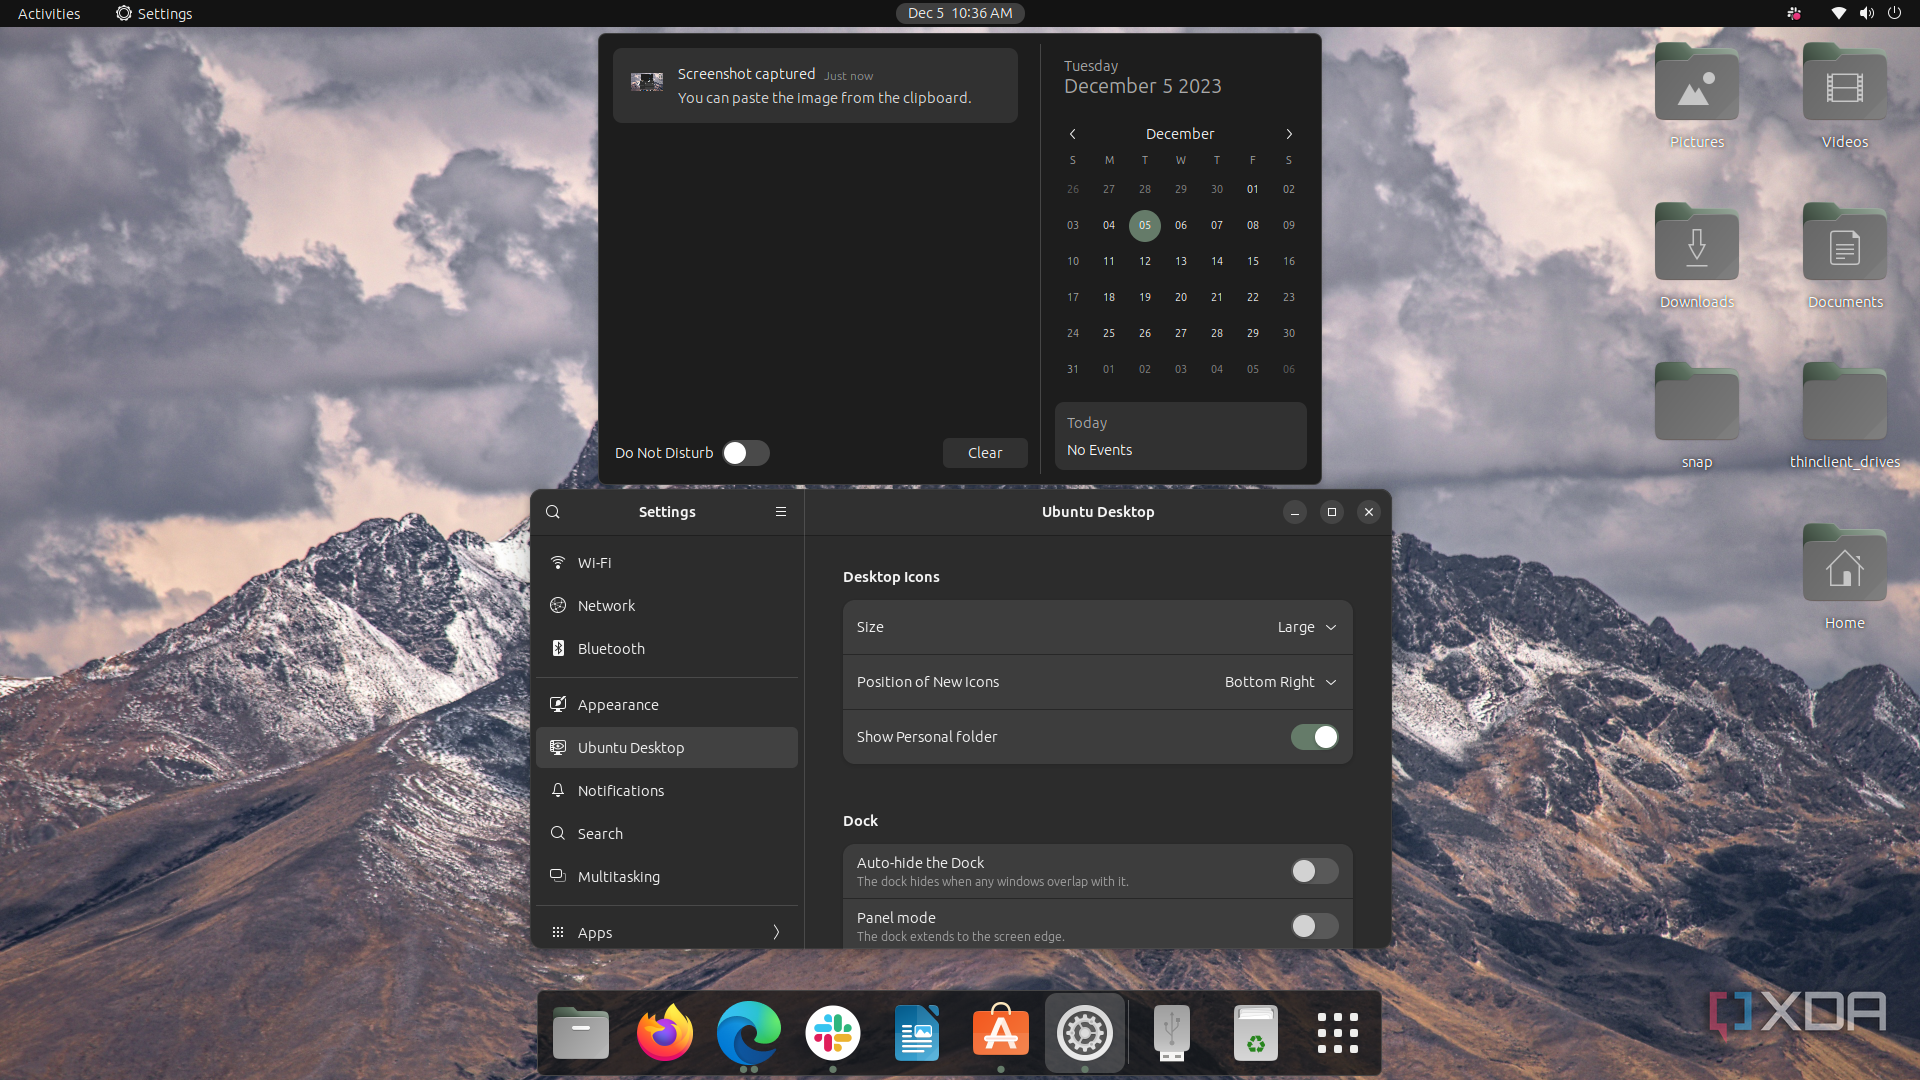Expand the Apps settings category
This screenshot has width=1920, height=1080.
(667, 932)
